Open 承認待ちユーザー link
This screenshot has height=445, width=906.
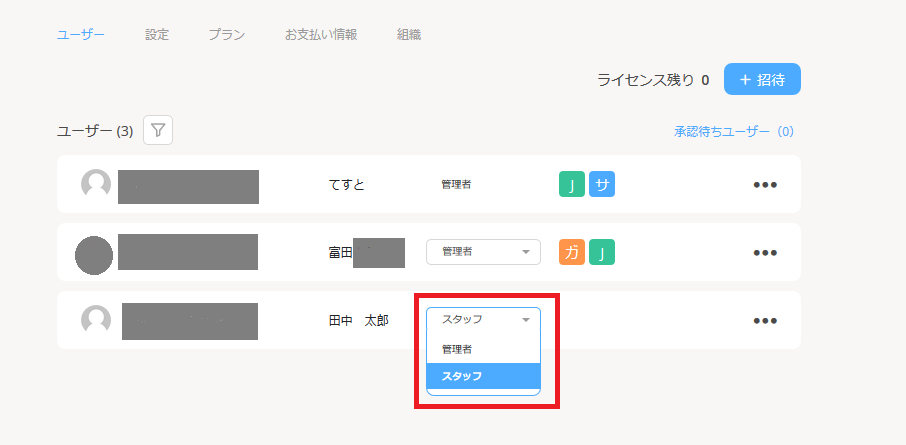[x=733, y=131]
